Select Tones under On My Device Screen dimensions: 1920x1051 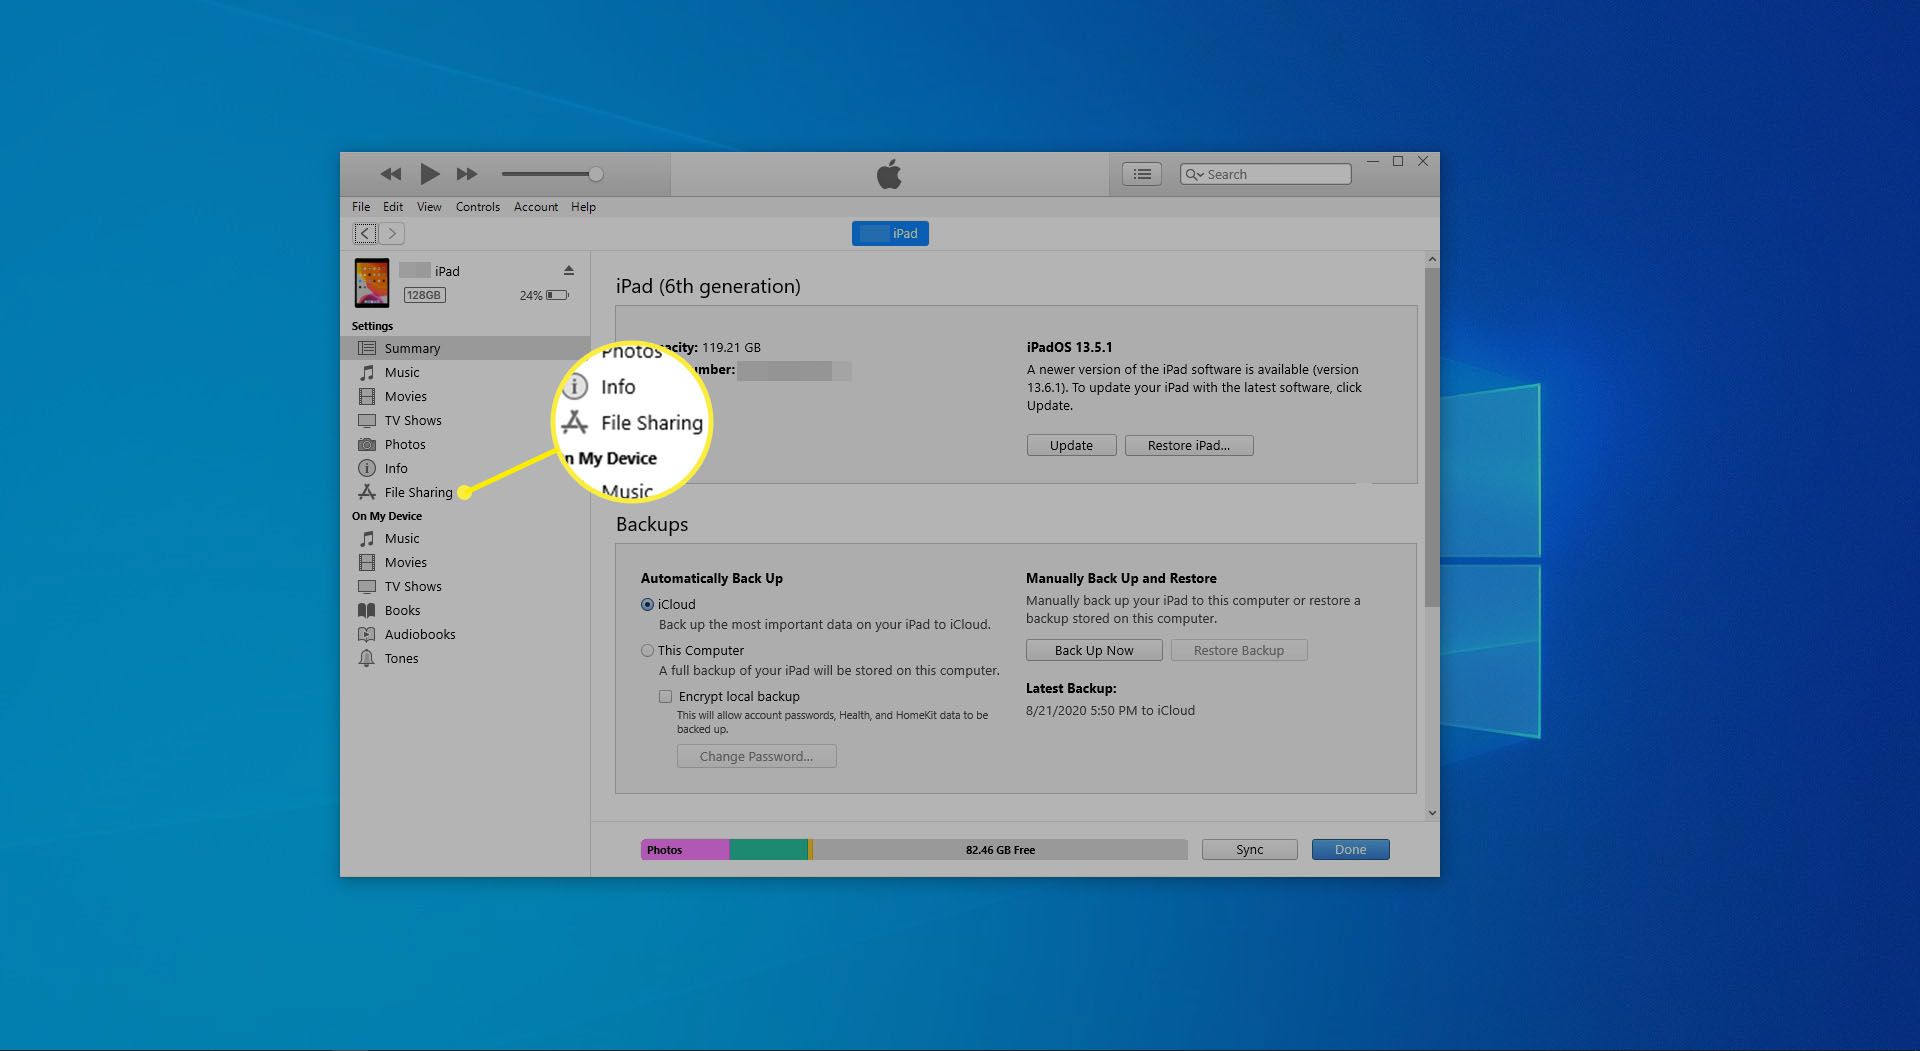pyautogui.click(x=465, y=658)
